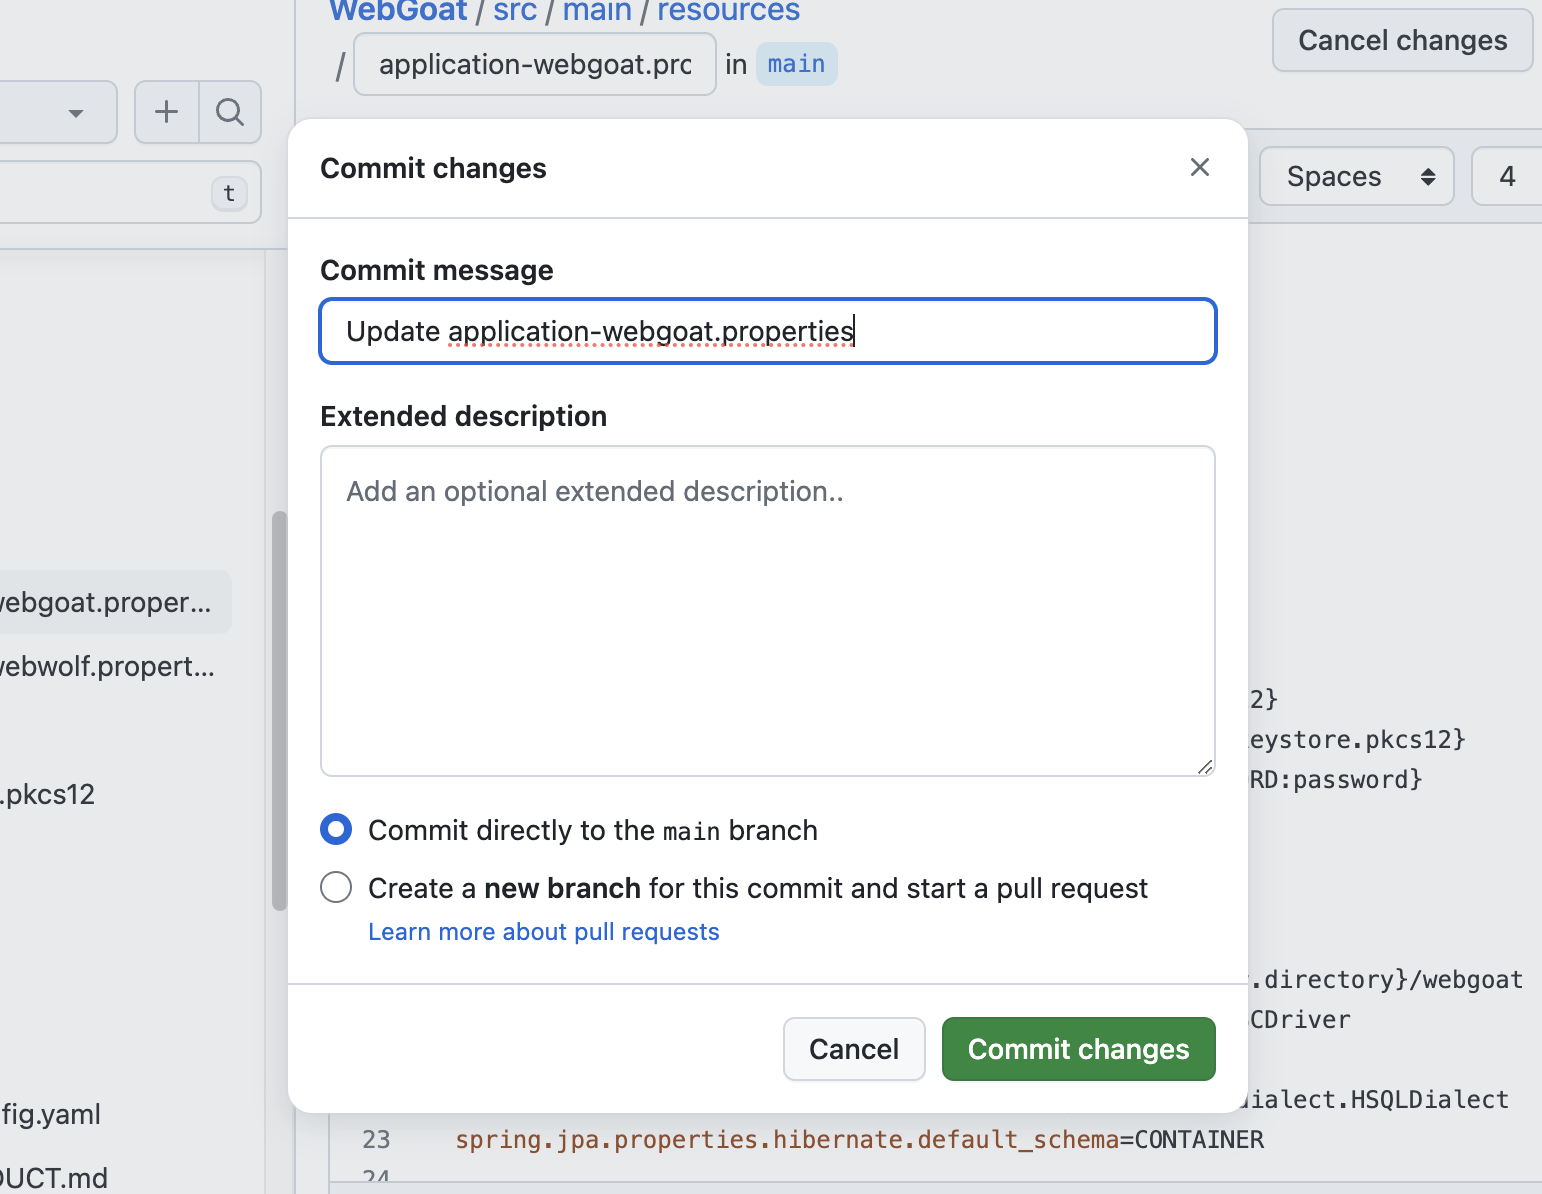
Task: Open the main breadcrumb folder
Action: pyautogui.click(x=597, y=11)
